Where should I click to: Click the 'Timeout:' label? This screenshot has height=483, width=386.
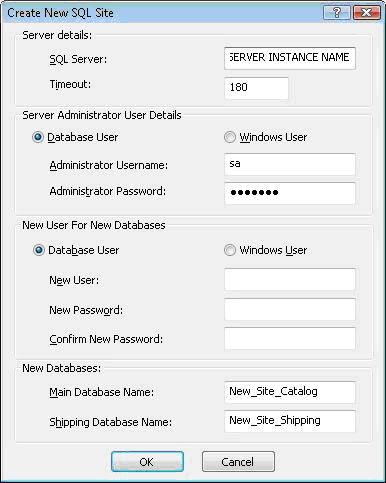coord(70,84)
